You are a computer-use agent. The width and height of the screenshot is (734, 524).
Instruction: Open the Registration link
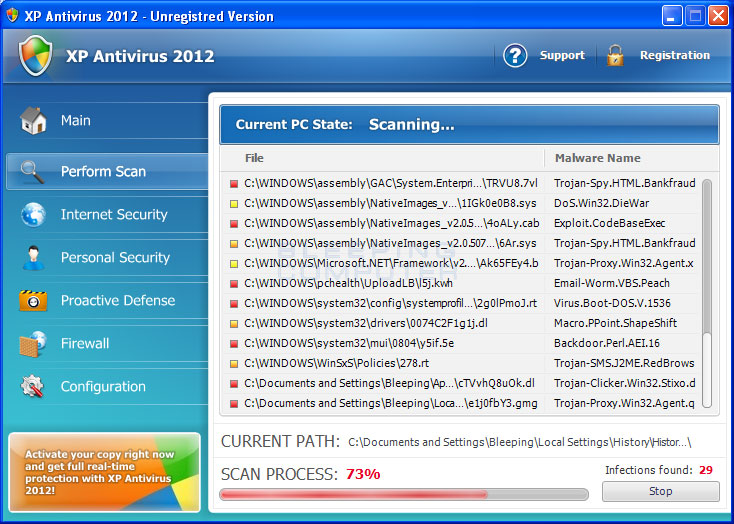[x=675, y=55]
